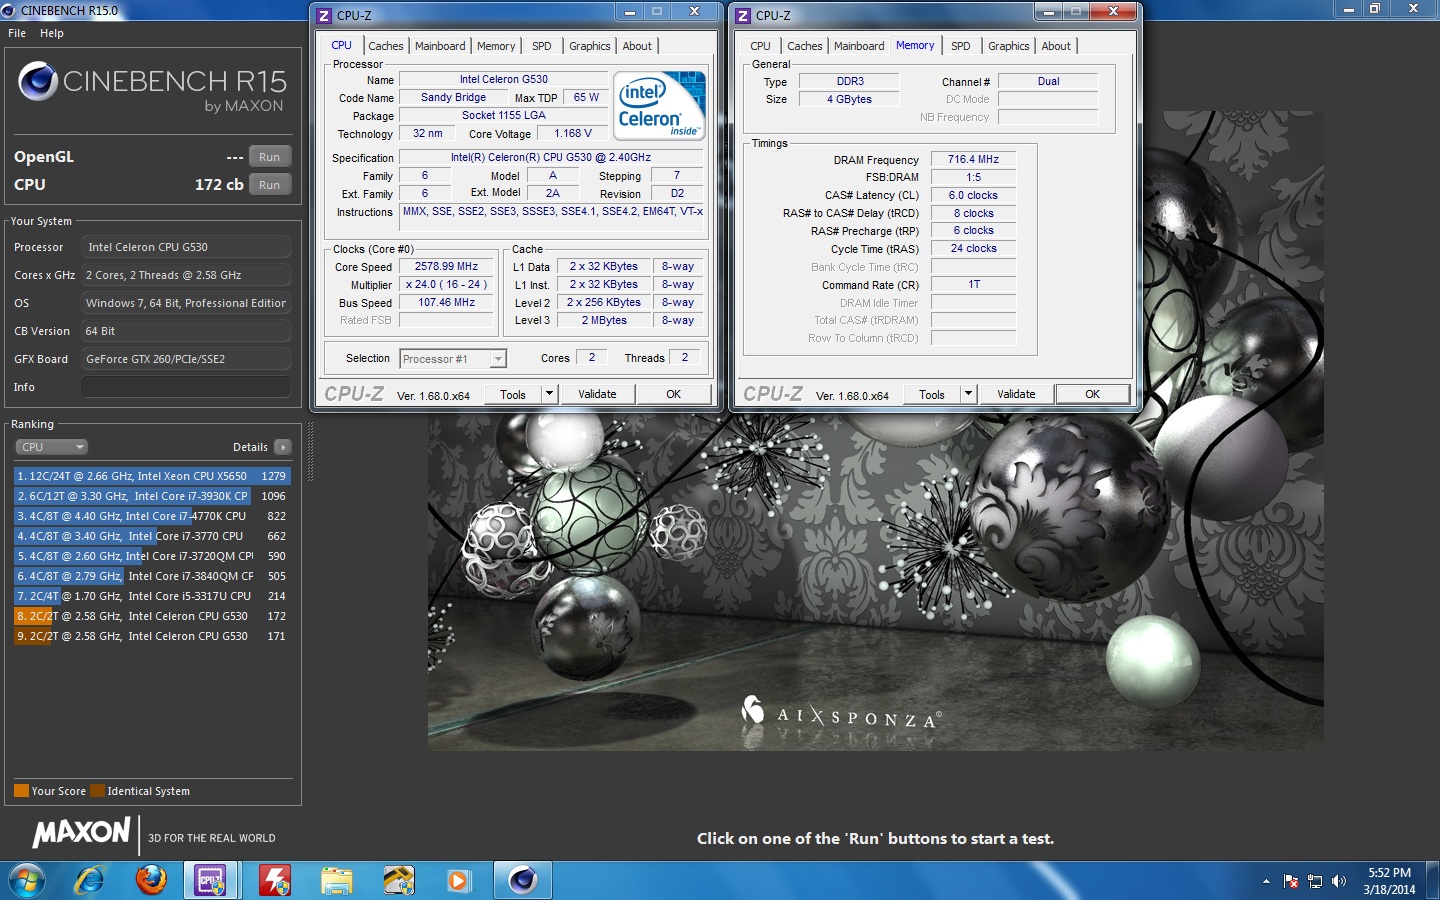The width and height of the screenshot is (1440, 900).
Task: Click the Intel Celeron logo in CPU-Z
Action: (660, 105)
